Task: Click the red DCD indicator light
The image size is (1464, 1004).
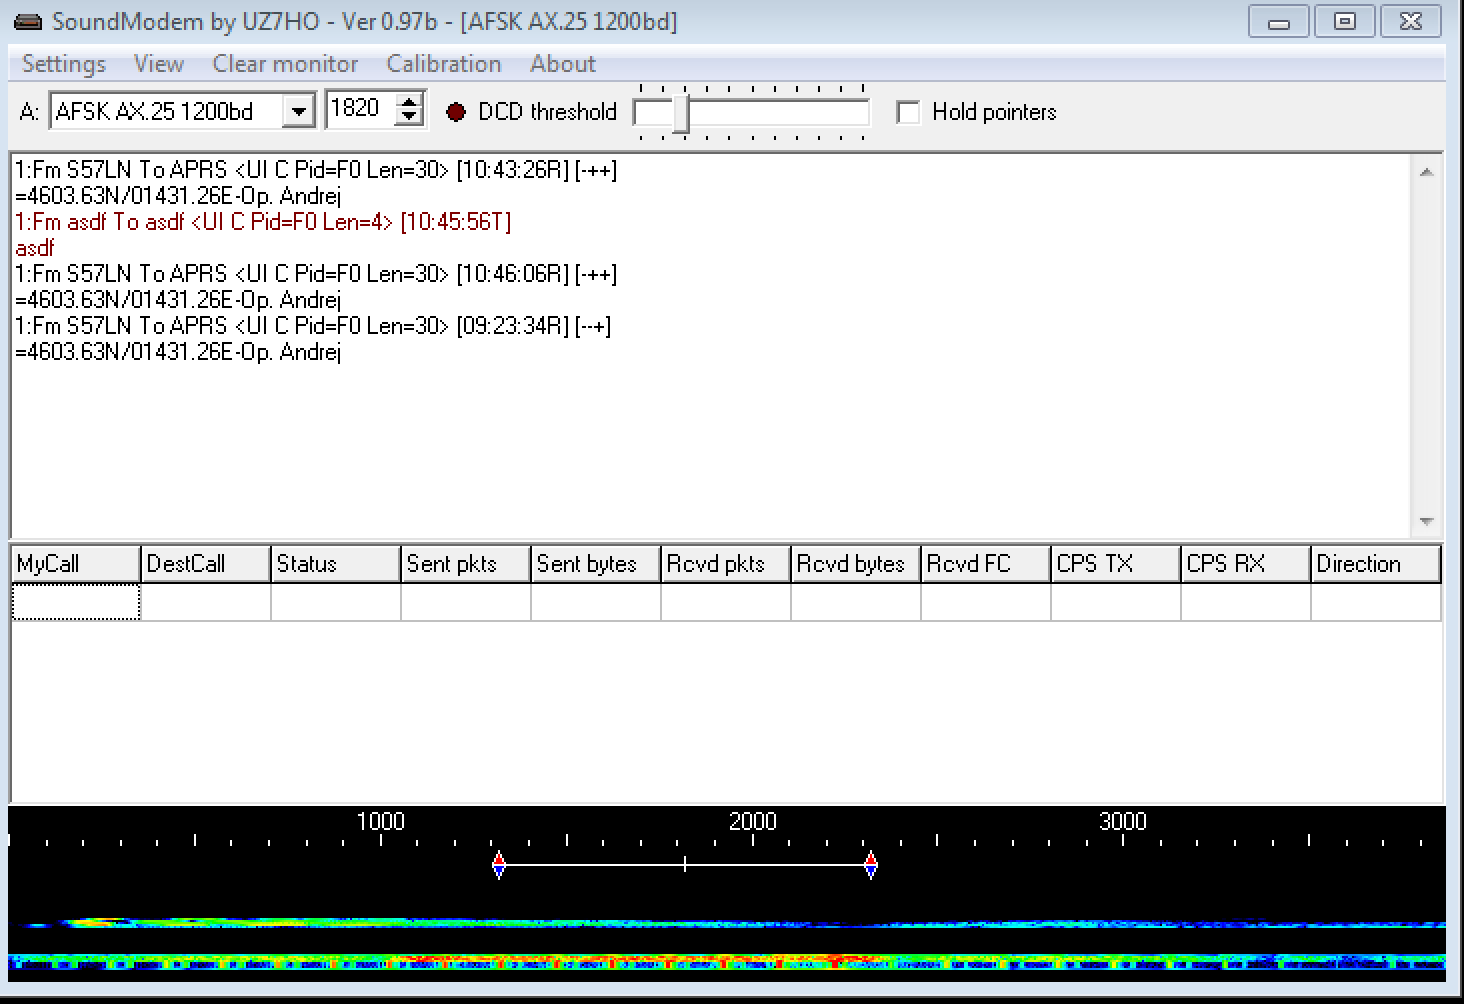Action: (x=456, y=112)
